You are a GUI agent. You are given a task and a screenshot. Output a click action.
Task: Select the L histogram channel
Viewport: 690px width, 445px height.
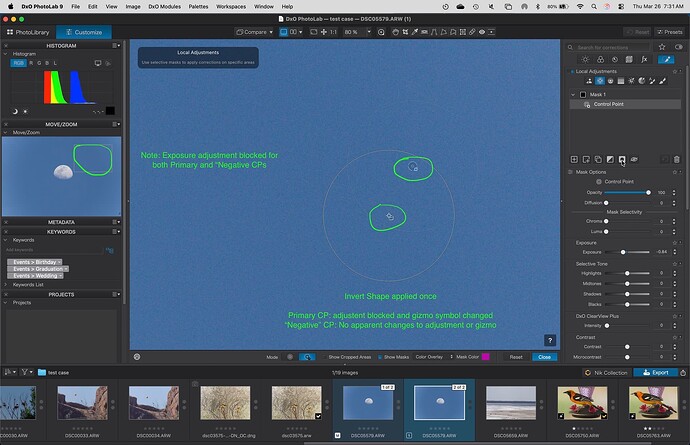point(55,63)
